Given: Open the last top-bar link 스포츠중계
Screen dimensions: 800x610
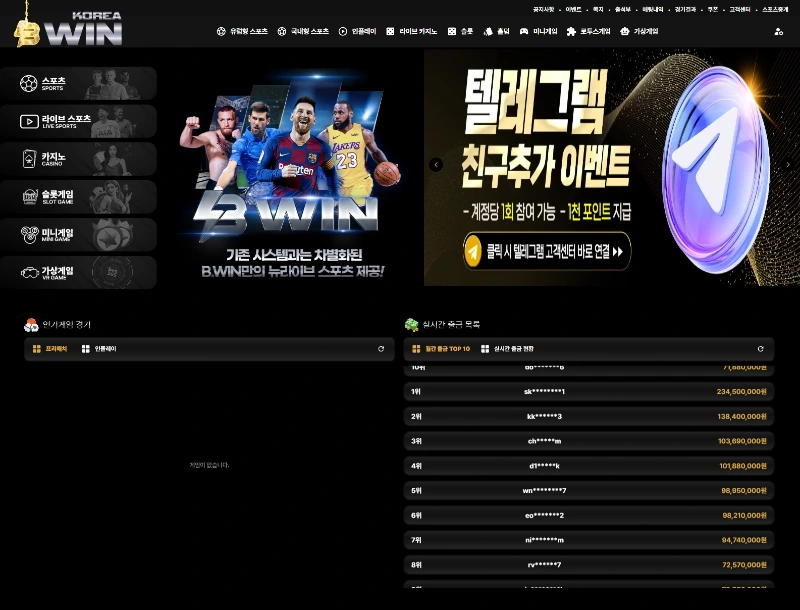Looking at the screenshot, I should 776,10.
